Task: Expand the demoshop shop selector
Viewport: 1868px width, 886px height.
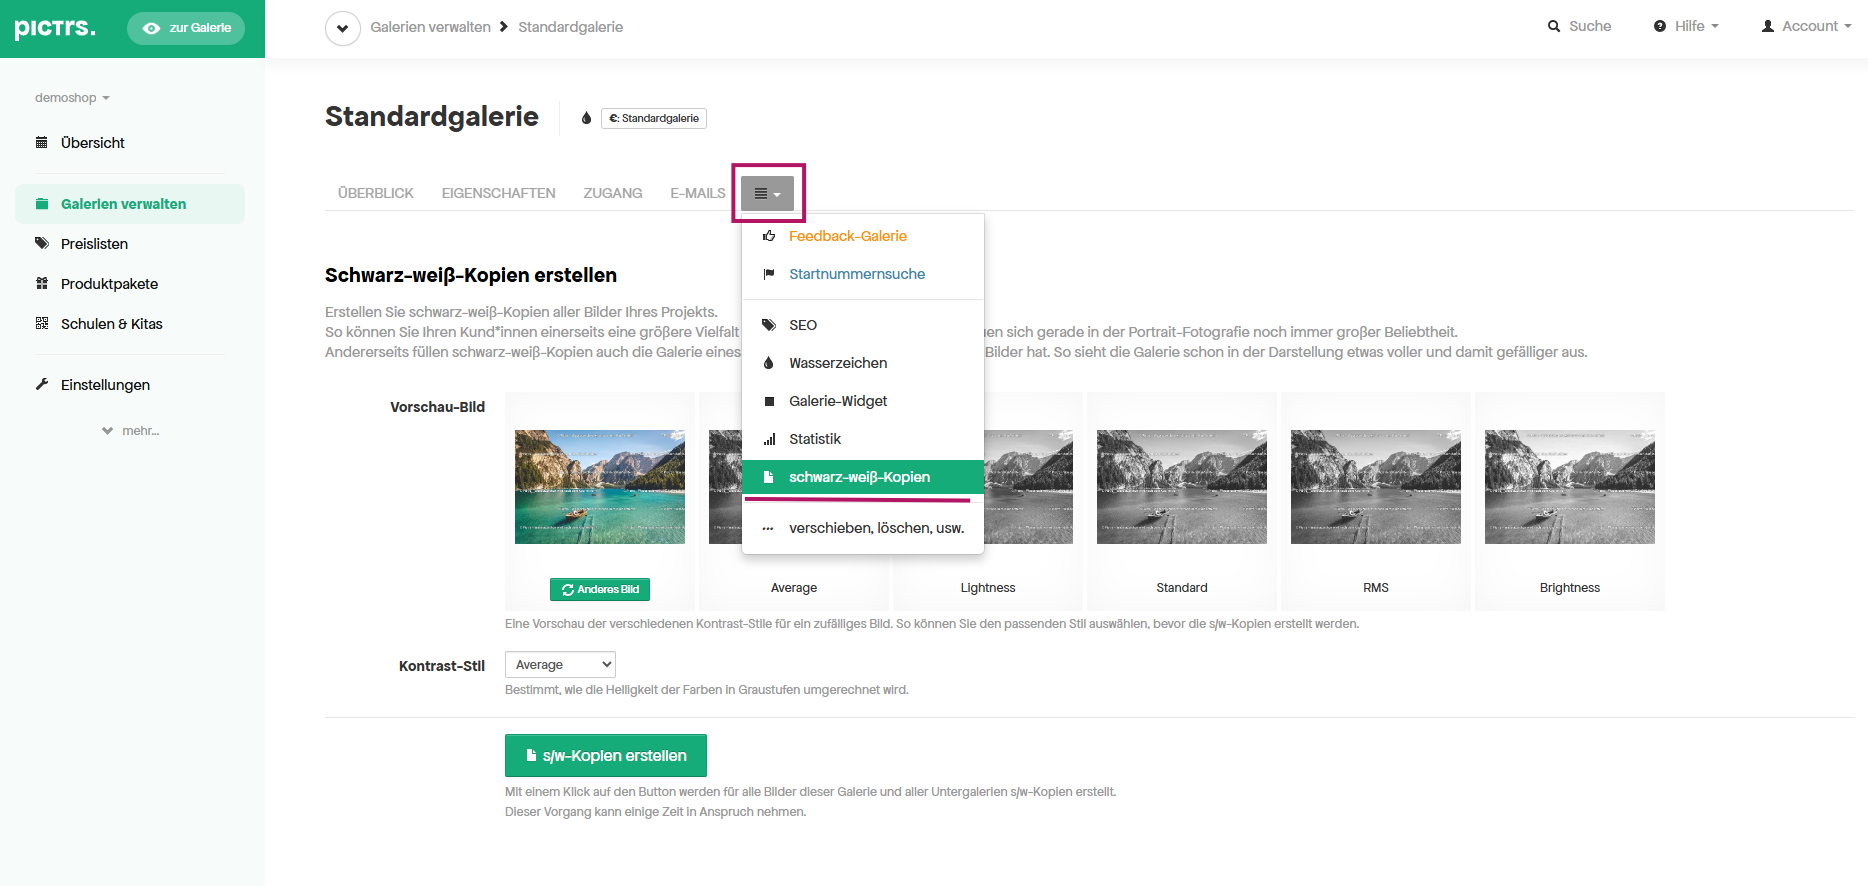Action: point(72,98)
